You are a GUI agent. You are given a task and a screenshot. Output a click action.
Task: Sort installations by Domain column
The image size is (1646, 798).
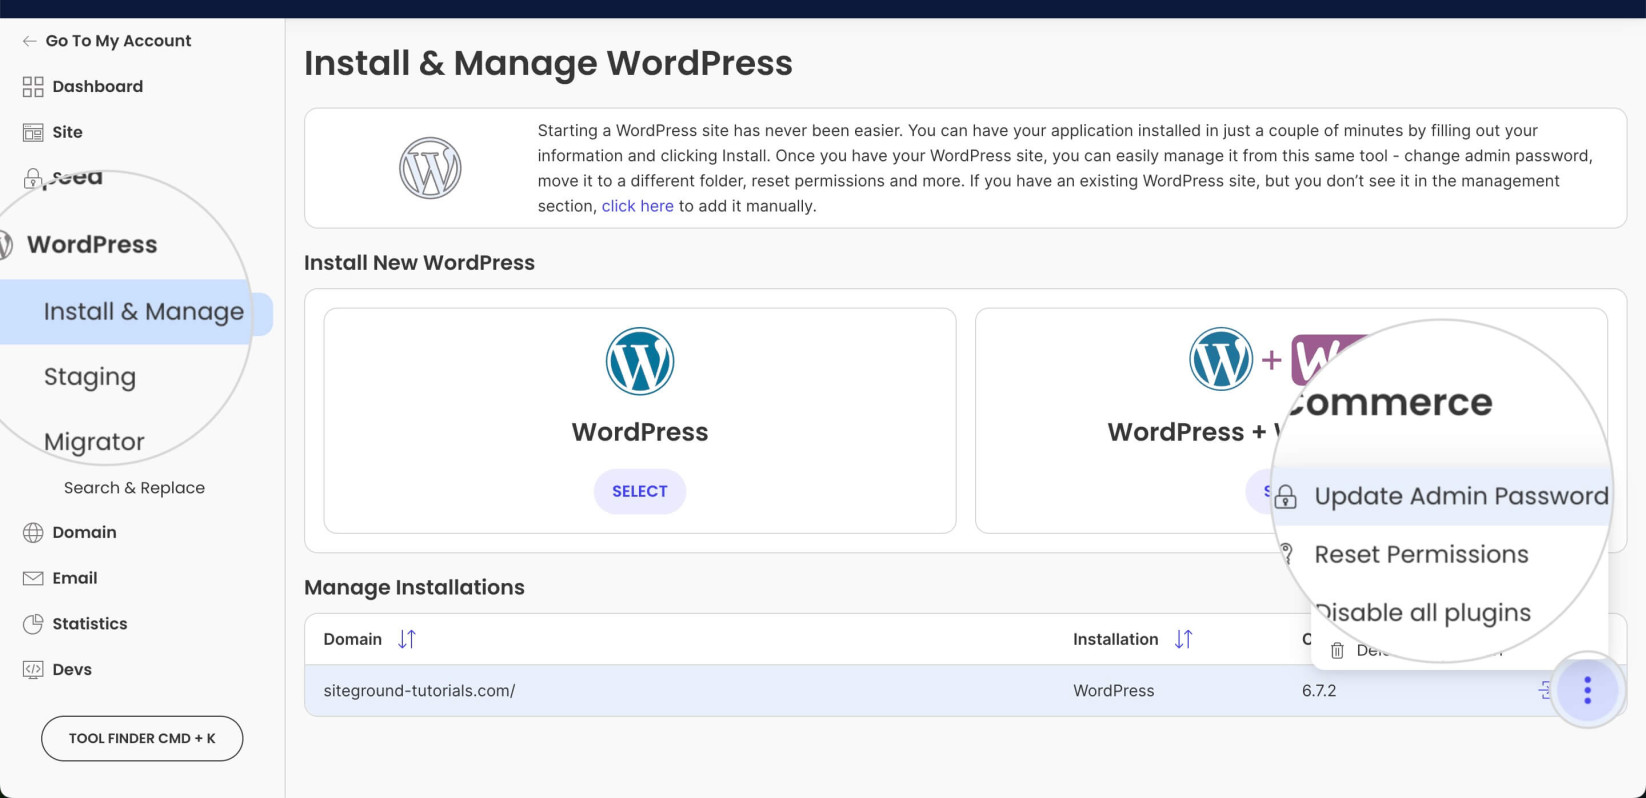pyautogui.click(x=406, y=639)
